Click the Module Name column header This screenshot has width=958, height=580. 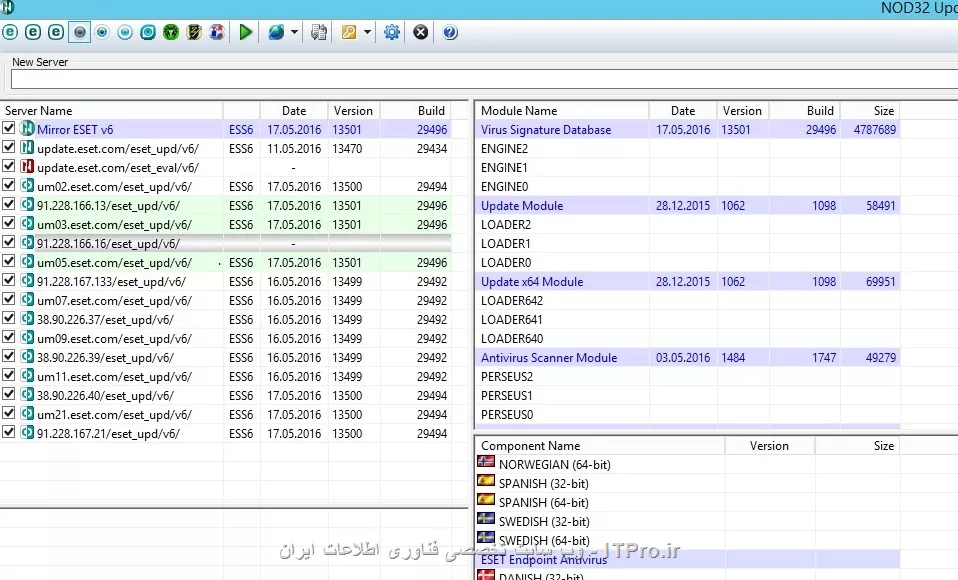(x=562, y=111)
